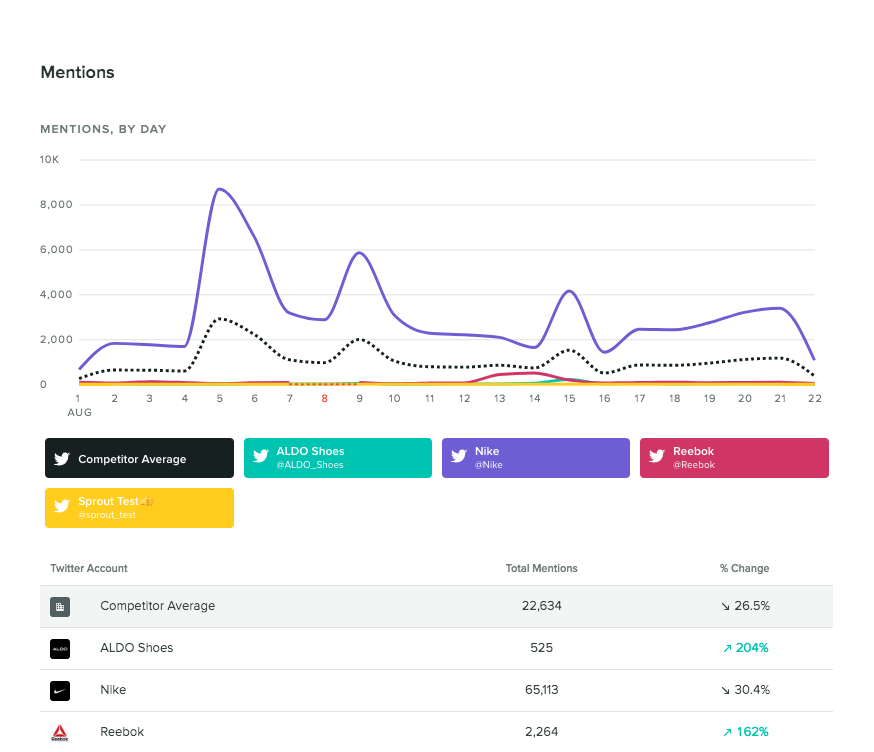Viewport: 874px width, 752px height.
Task: Click total mentions value 525
Action: pos(542,648)
